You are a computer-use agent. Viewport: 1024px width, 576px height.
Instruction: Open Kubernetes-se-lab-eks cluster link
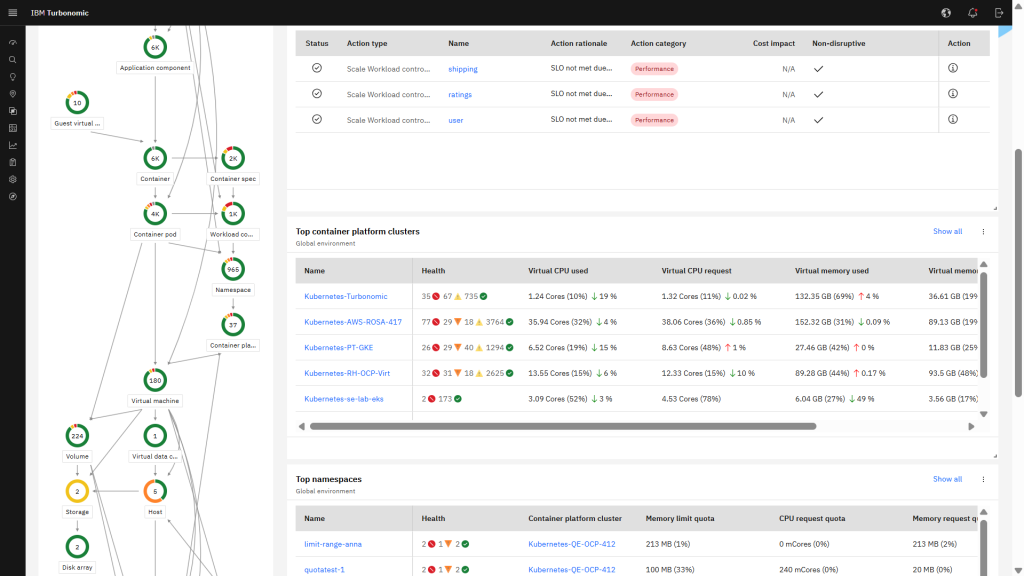click(x=344, y=399)
